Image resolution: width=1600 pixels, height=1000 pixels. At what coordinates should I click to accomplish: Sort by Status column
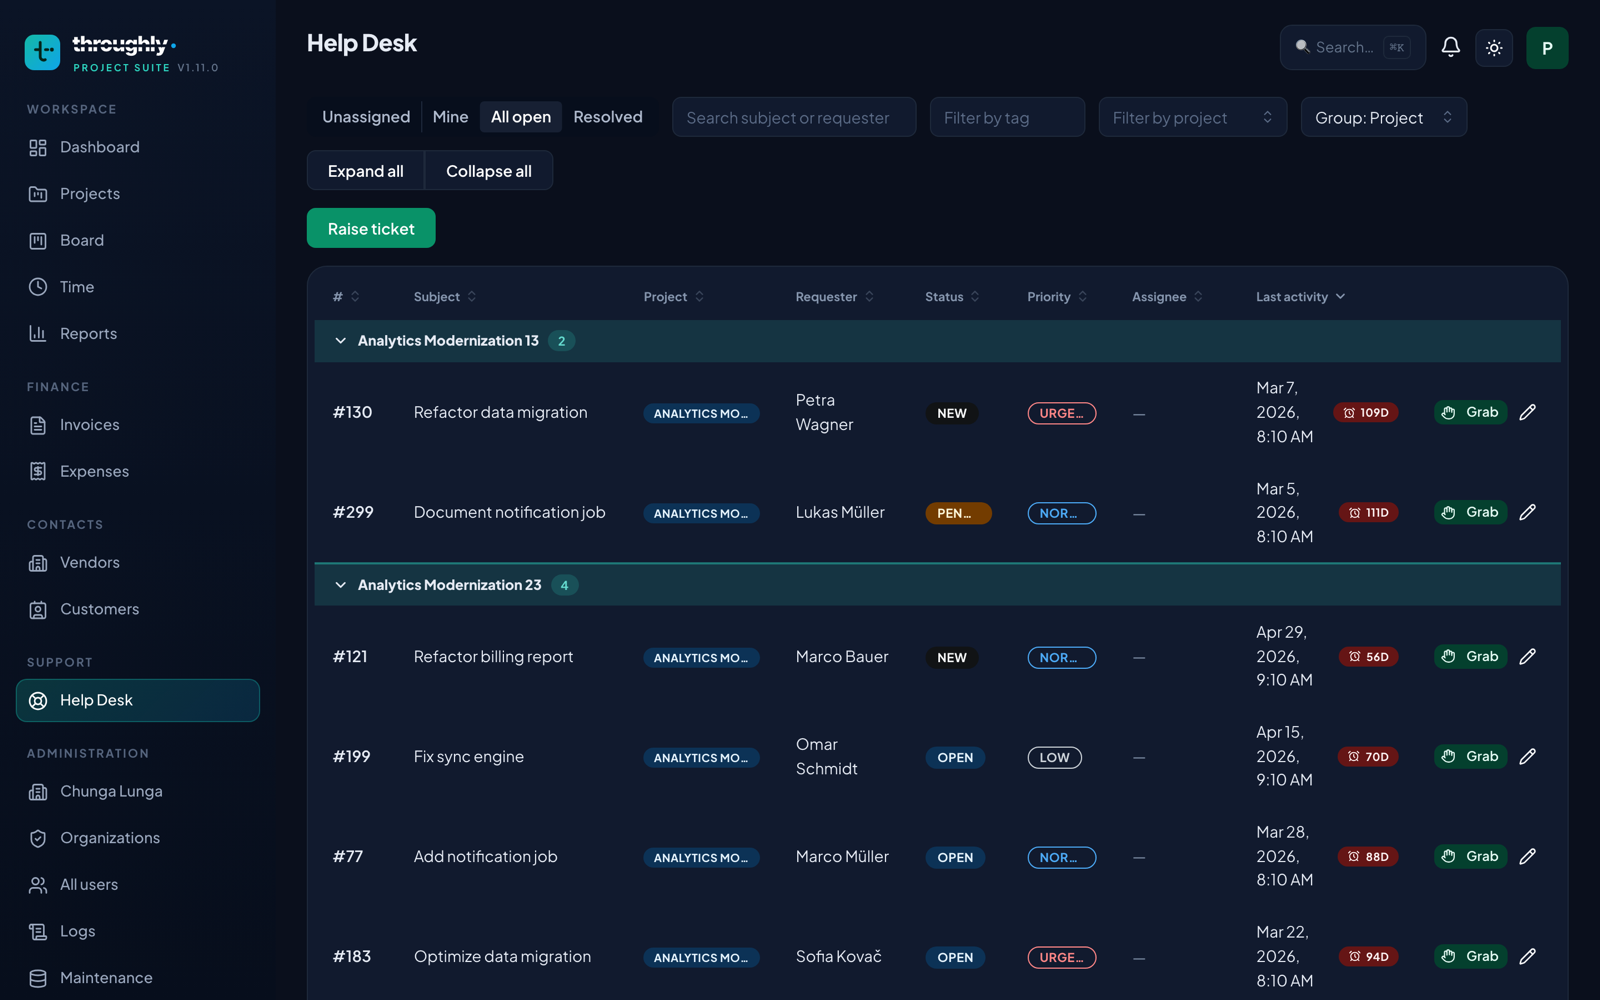click(952, 297)
